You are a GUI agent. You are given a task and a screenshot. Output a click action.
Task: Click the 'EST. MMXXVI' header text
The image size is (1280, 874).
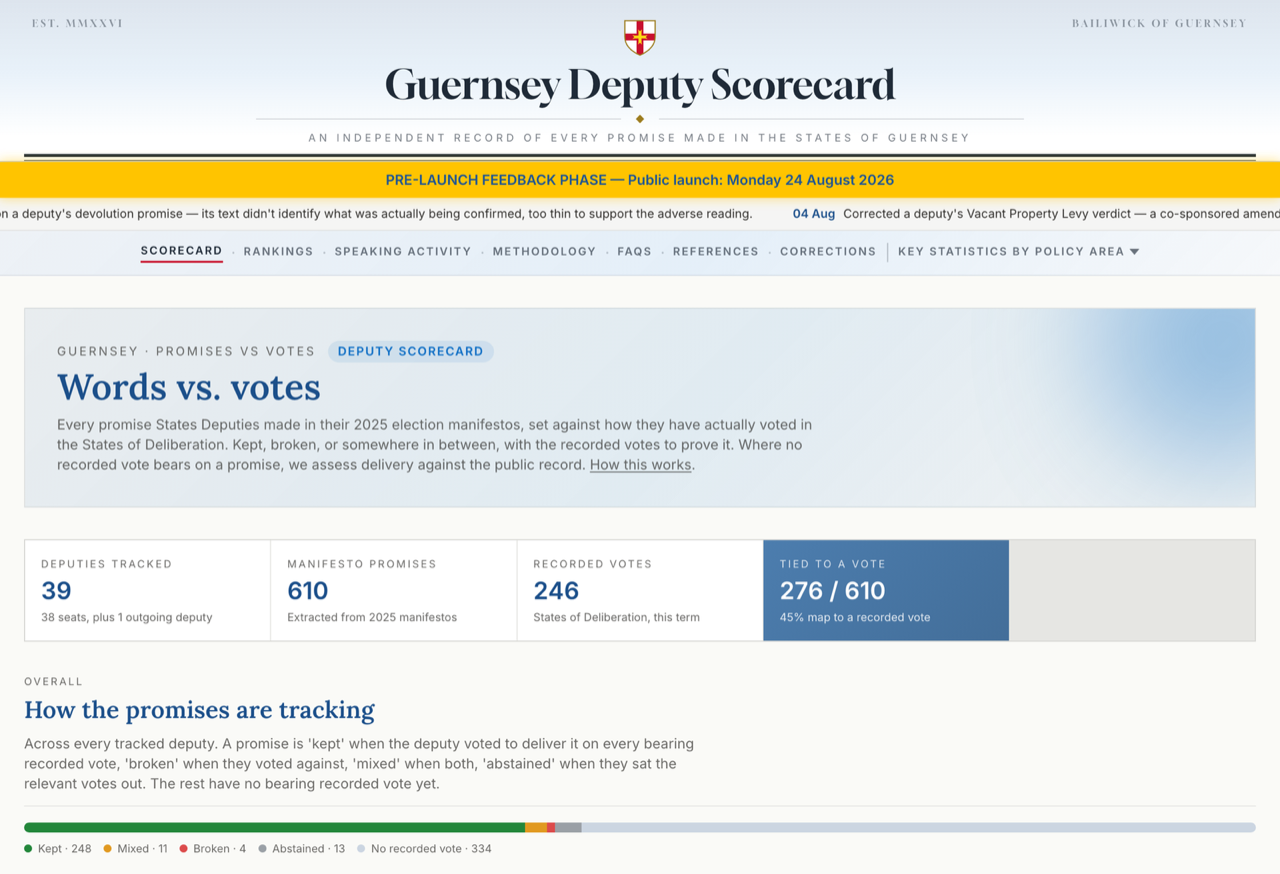(x=77, y=23)
